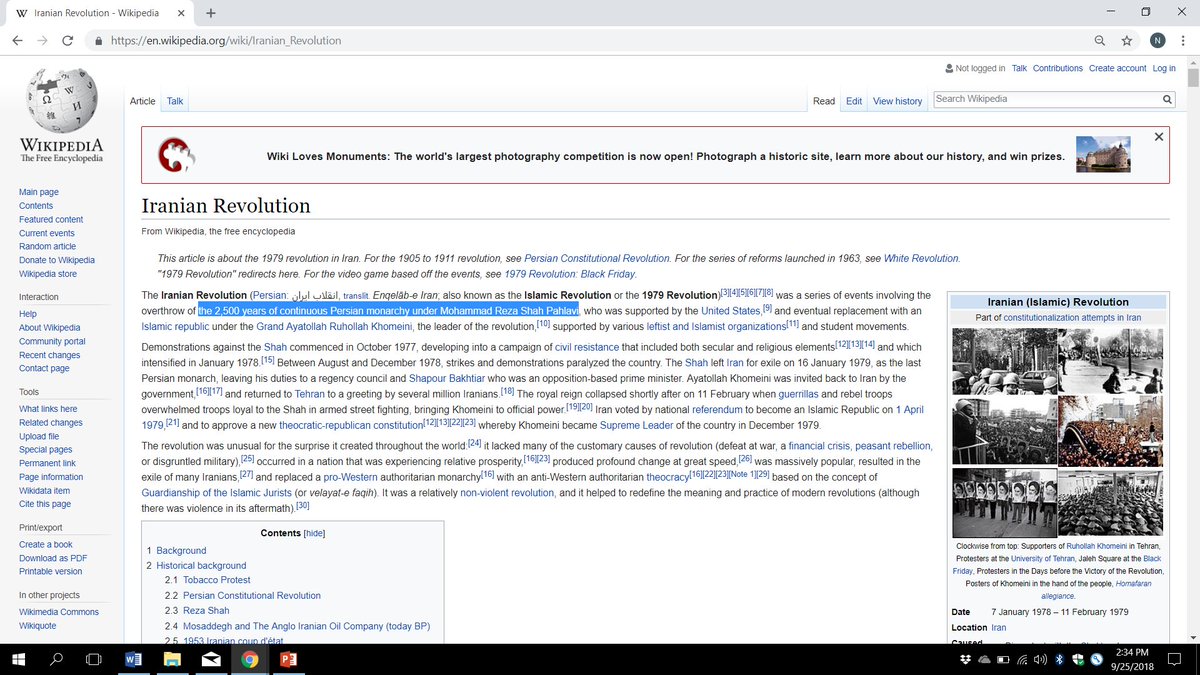Open the Windows Start menu
1200x675 pixels.
tap(18, 659)
